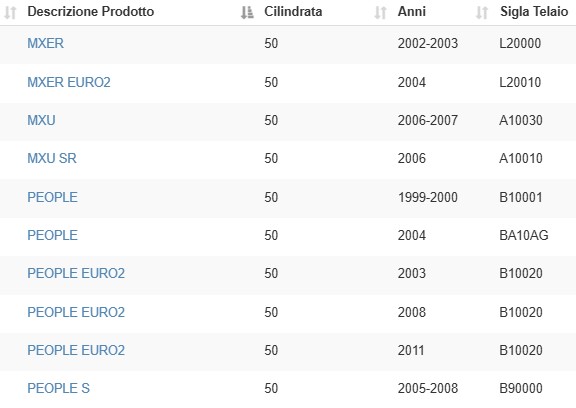Click the Cilindrata column header
Viewport: 576px width, 408px height.
point(293,12)
